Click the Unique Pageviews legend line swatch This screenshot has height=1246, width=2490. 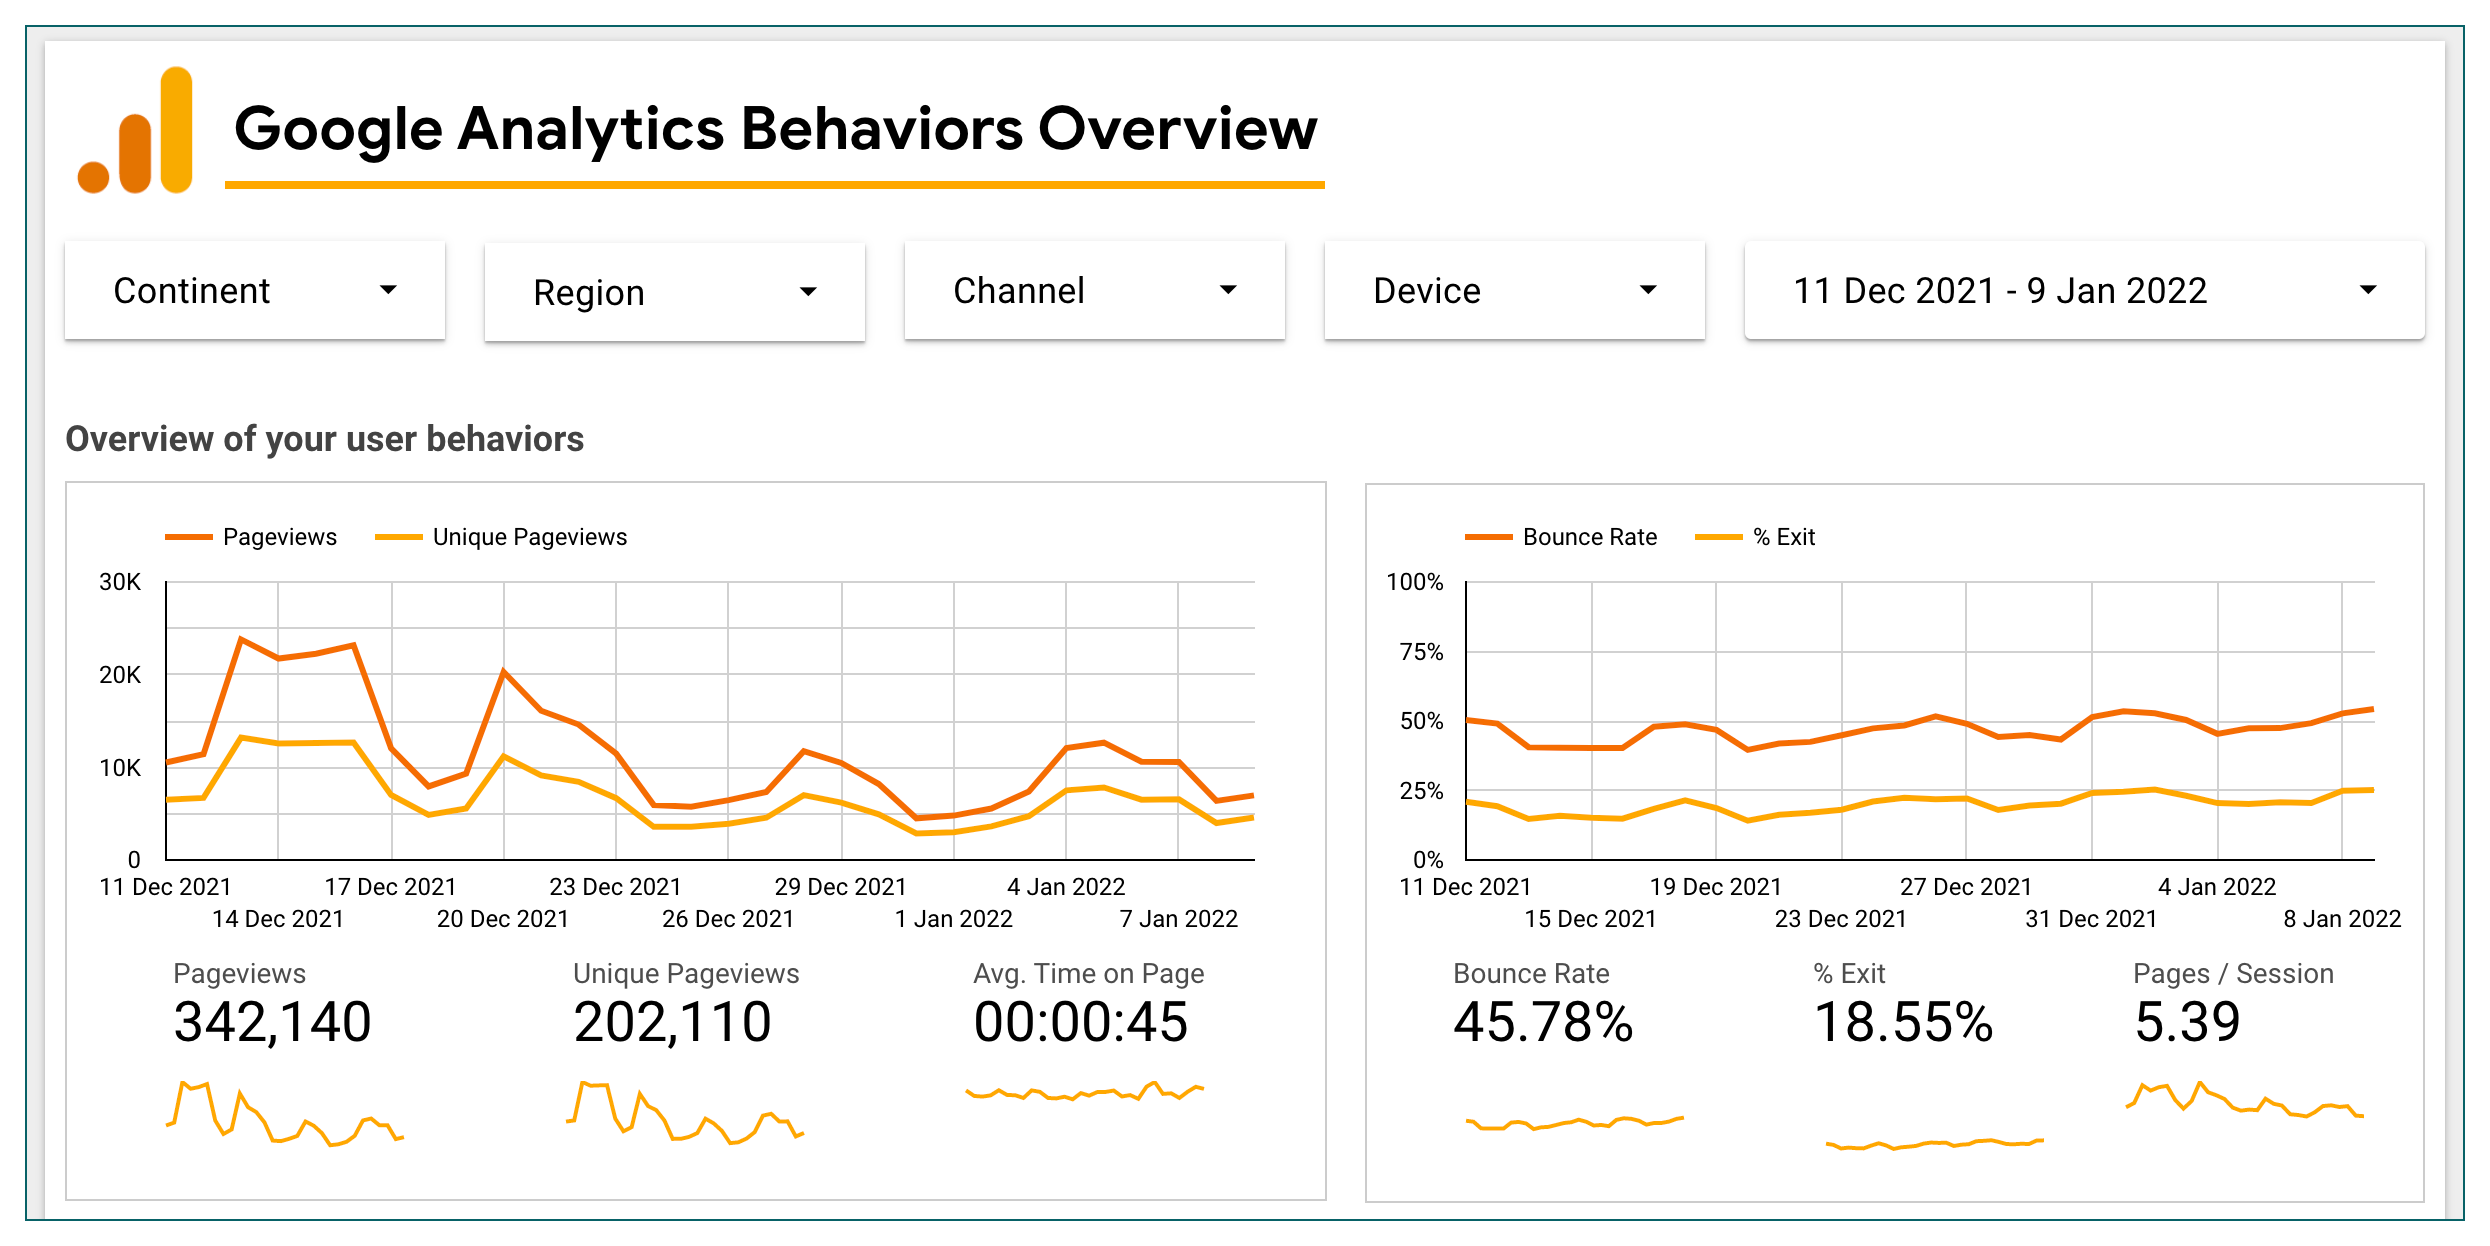coord(399,537)
